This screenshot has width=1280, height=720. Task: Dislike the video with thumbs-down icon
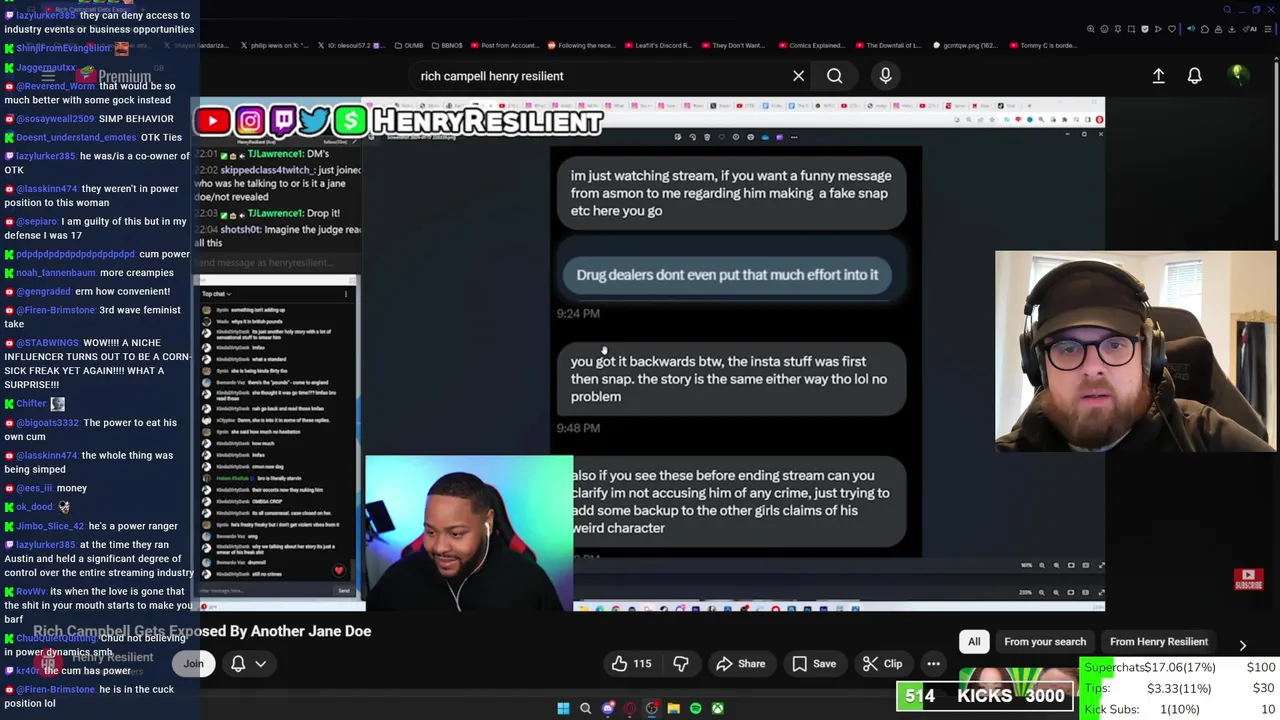coord(681,664)
